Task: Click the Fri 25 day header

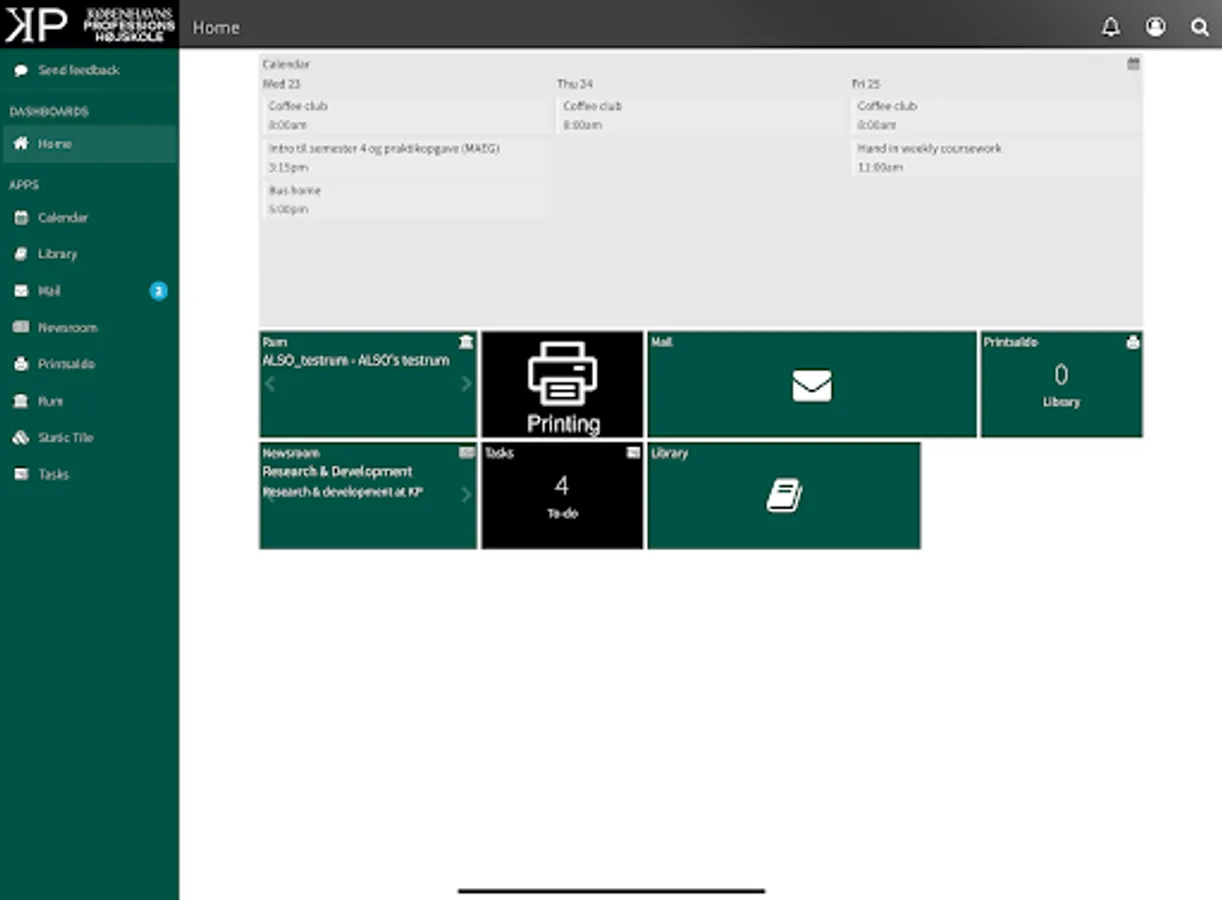Action: (x=866, y=84)
